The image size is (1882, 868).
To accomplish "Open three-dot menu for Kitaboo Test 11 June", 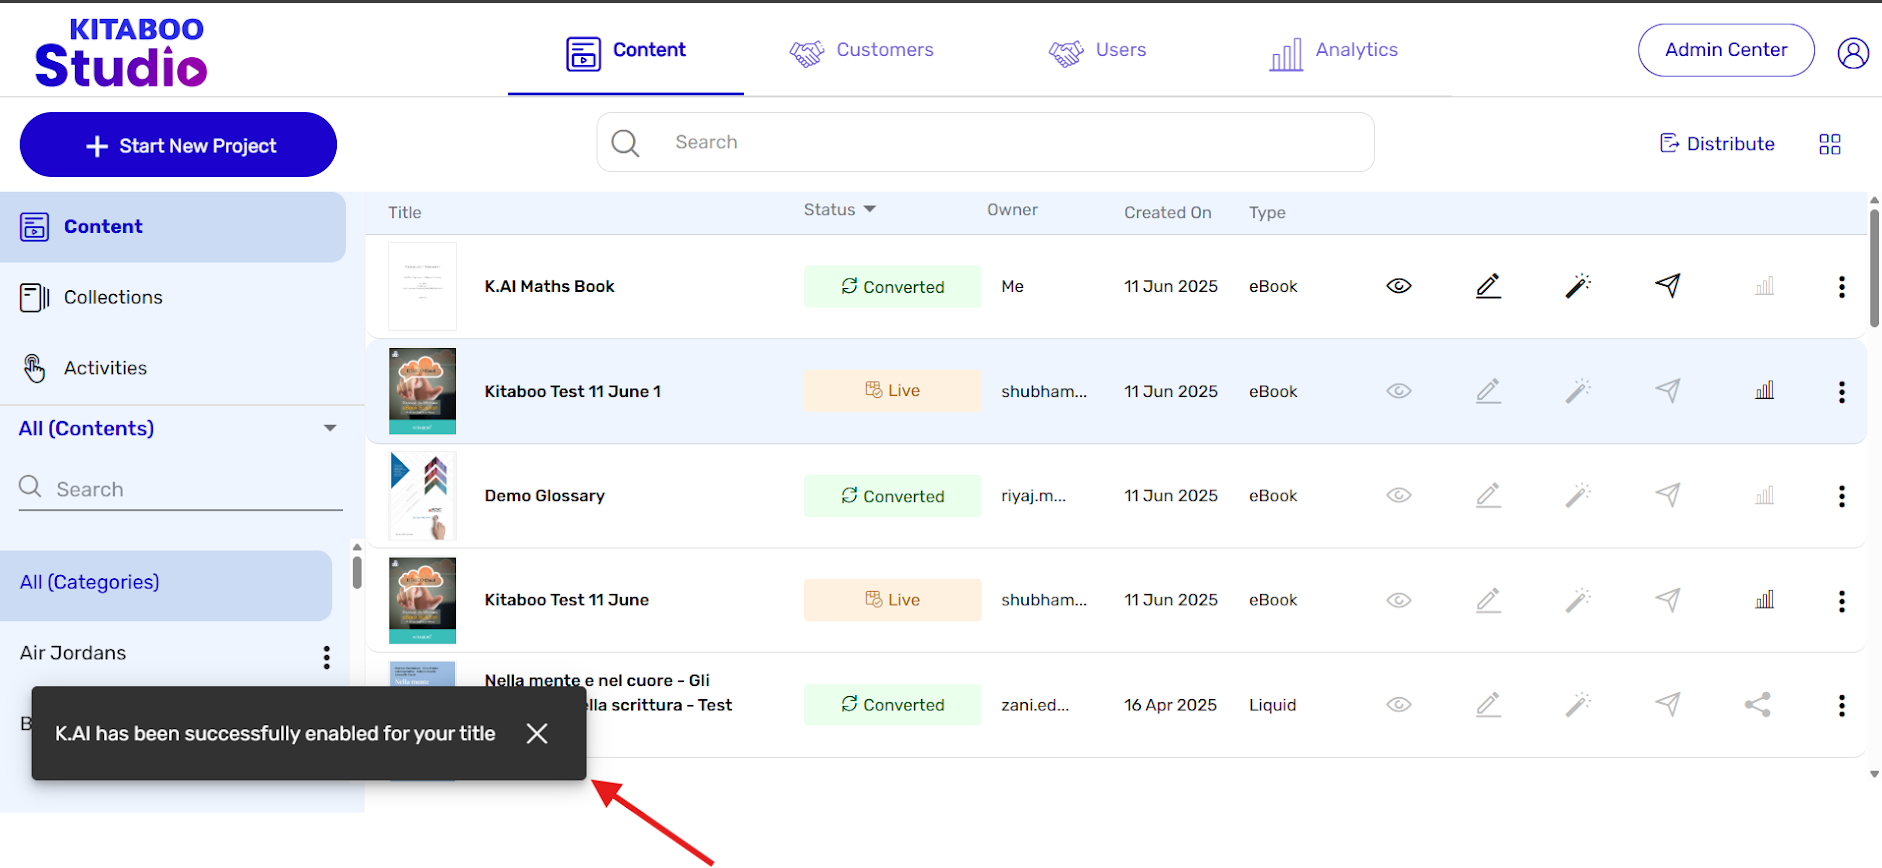I will pyautogui.click(x=1842, y=601).
